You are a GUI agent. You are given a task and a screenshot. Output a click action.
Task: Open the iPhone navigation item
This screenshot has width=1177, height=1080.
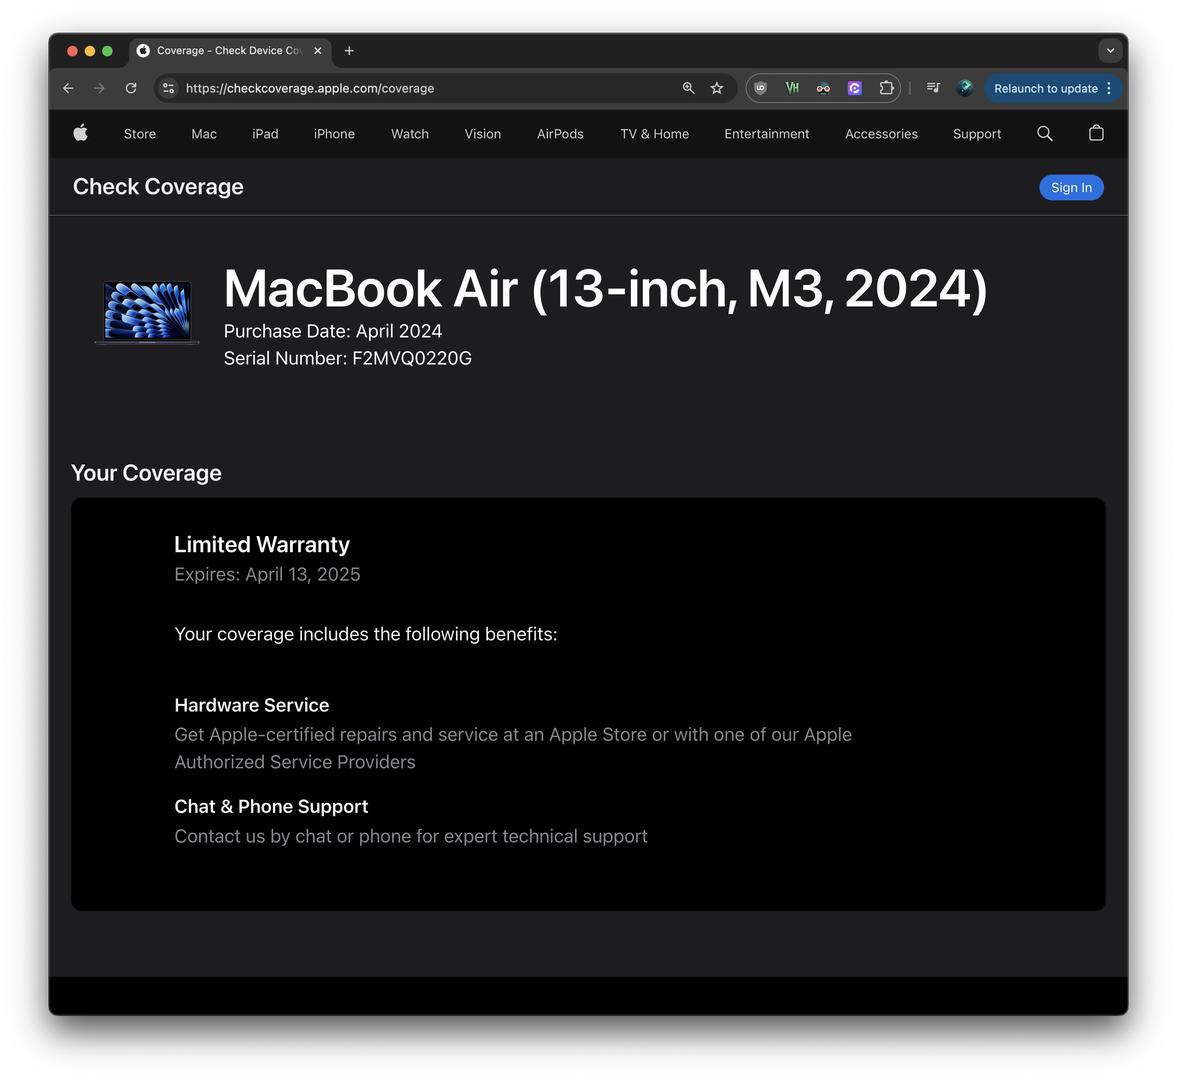[334, 134]
